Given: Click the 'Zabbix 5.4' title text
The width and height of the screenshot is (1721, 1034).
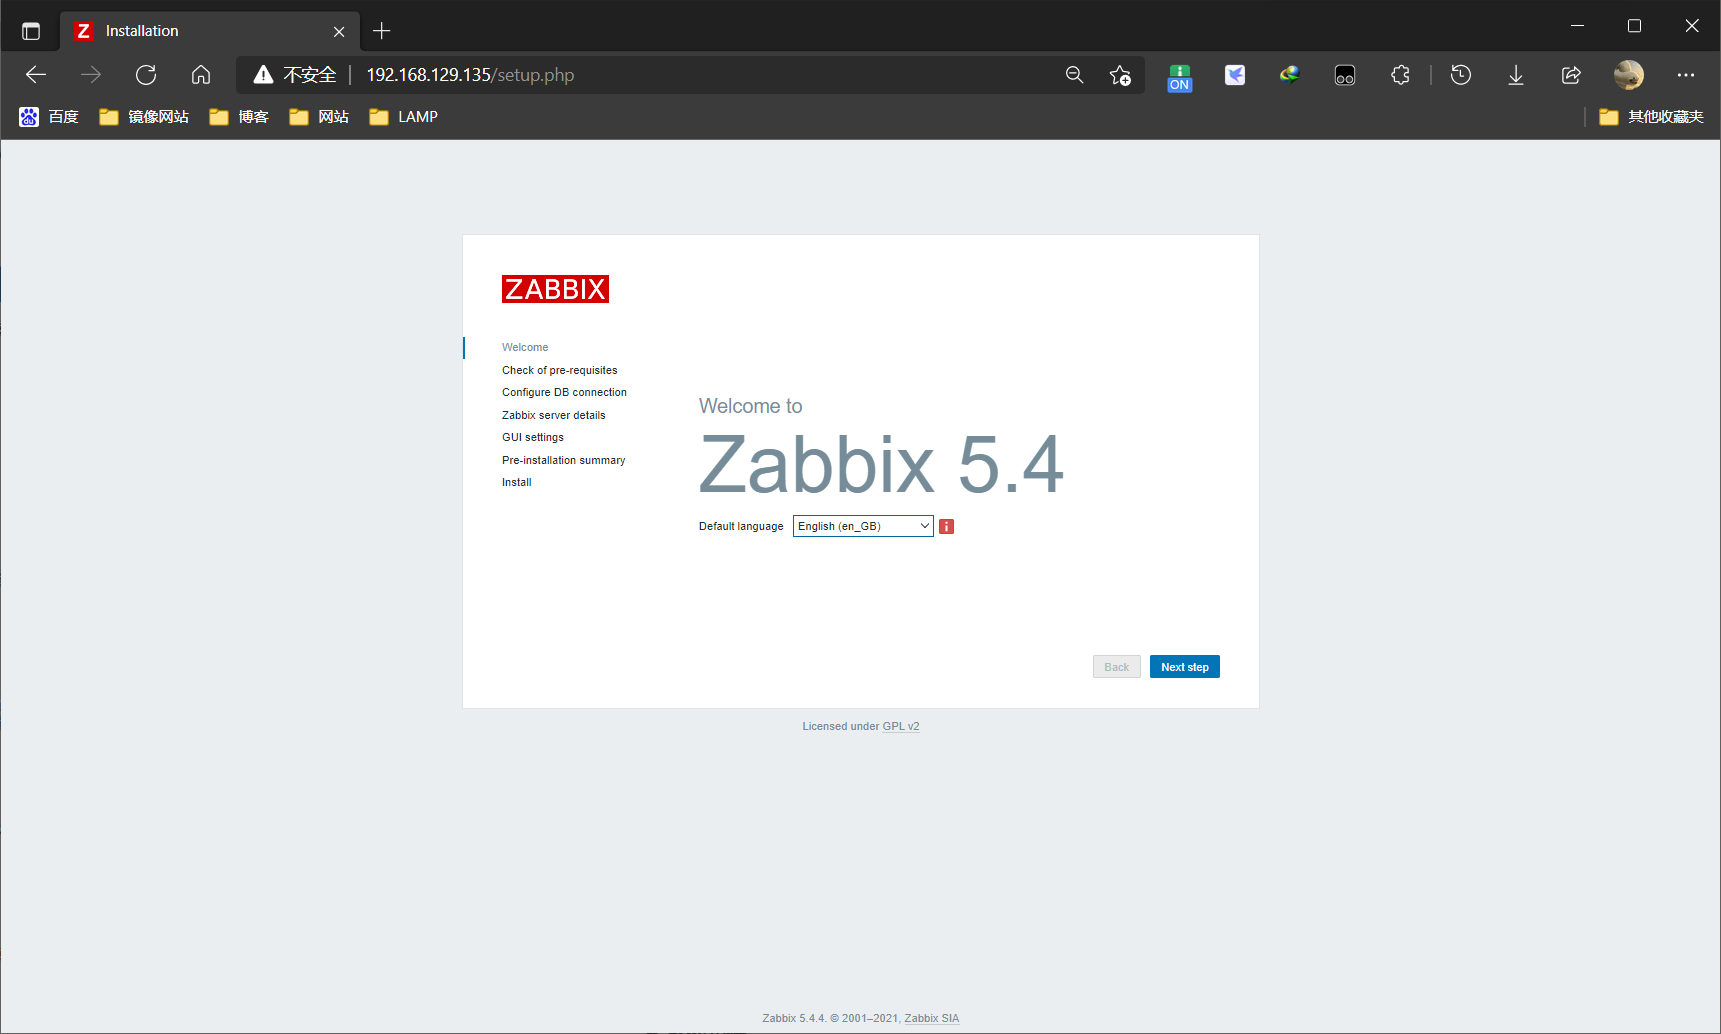Looking at the screenshot, I should [x=881, y=465].
